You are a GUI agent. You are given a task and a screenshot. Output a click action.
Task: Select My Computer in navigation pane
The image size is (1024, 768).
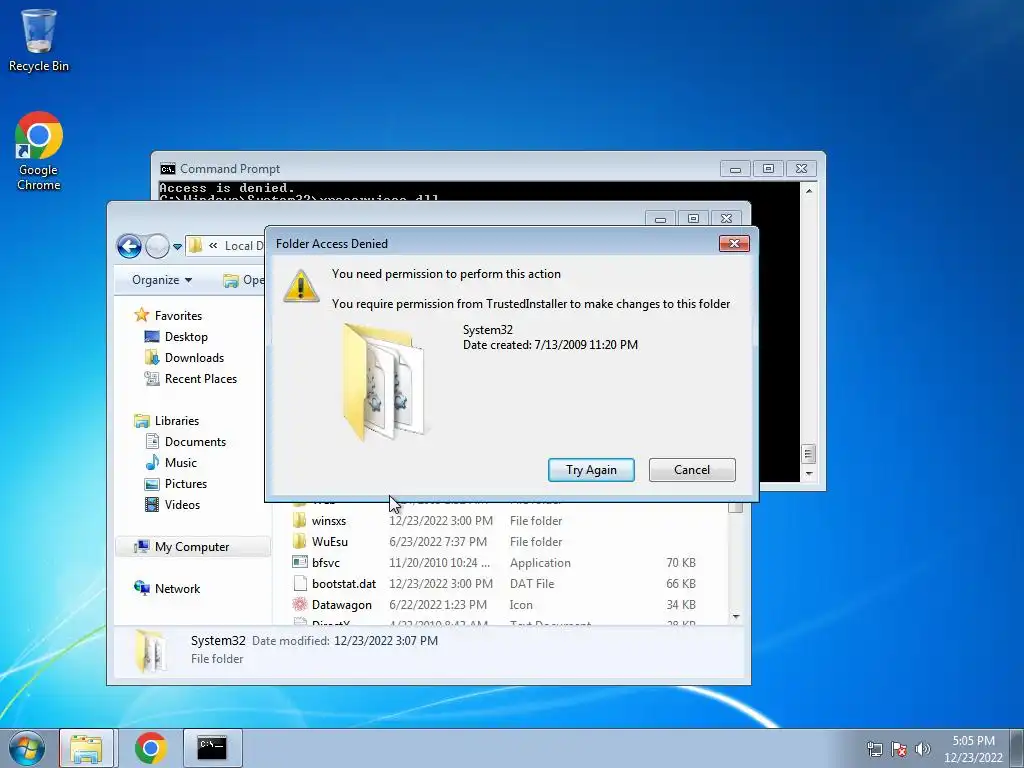coord(193,547)
